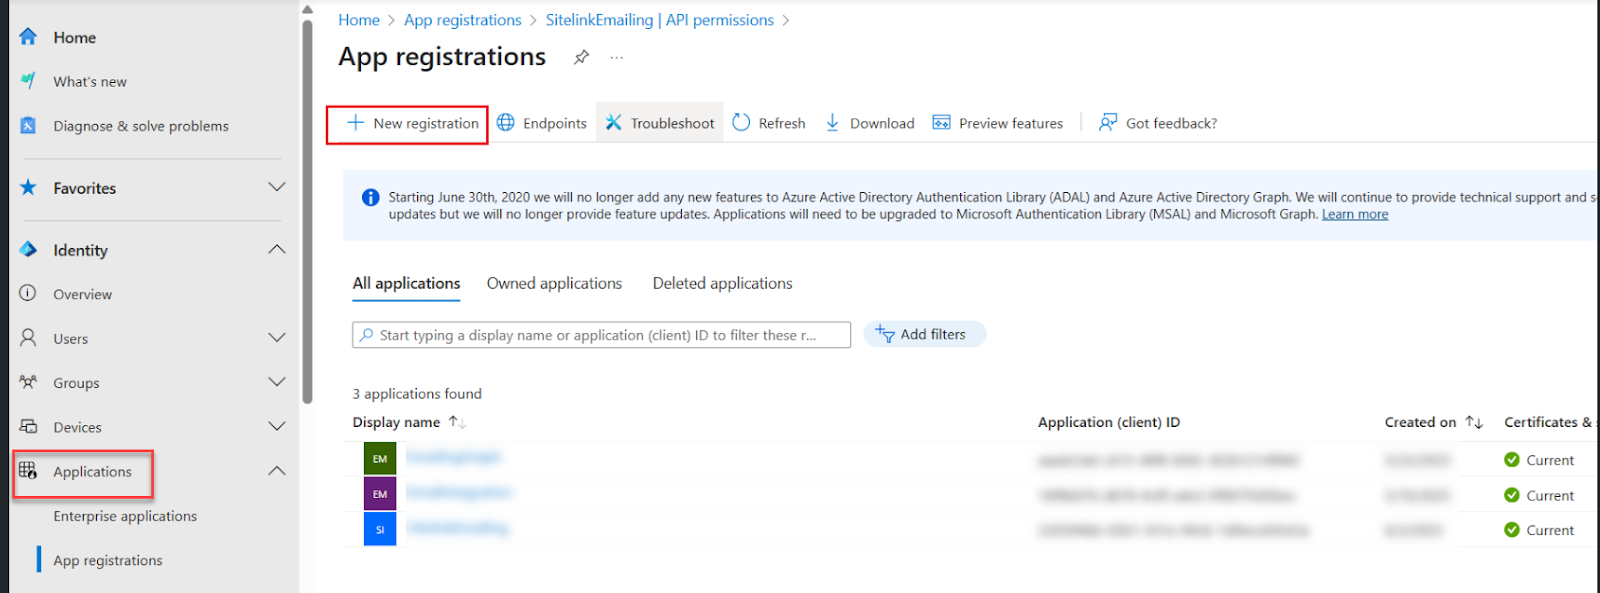This screenshot has width=1600, height=593.
Task: Click Current status in first application row
Action: [x=1539, y=460]
